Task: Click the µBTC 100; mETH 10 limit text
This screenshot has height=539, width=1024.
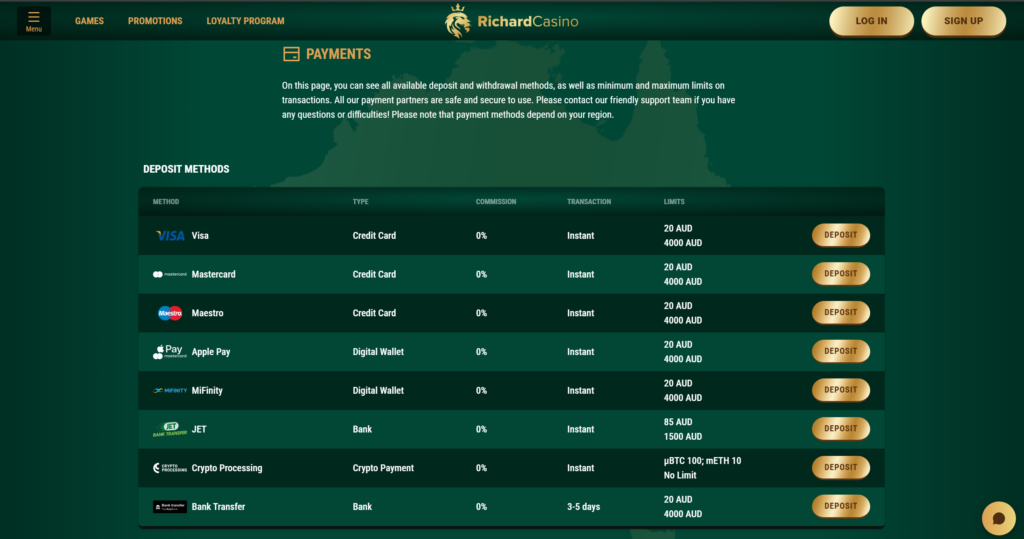Action: pos(702,461)
